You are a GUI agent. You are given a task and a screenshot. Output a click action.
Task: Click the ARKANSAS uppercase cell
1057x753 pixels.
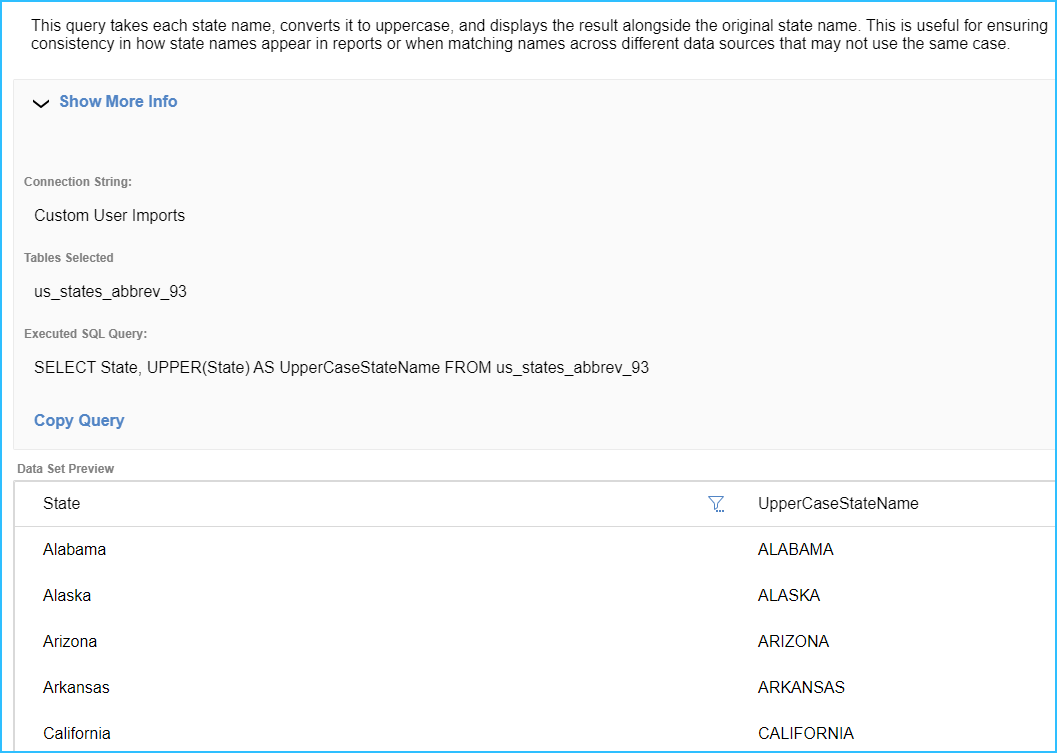(x=801, y=687)
